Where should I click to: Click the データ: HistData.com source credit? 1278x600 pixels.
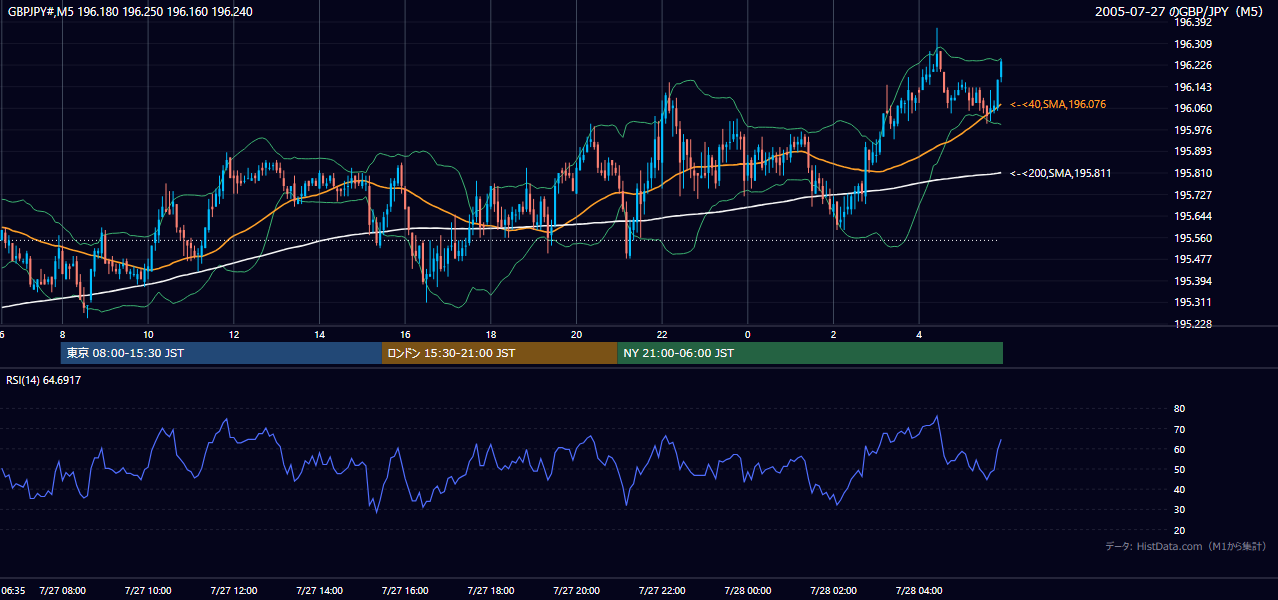(1185, 546)
